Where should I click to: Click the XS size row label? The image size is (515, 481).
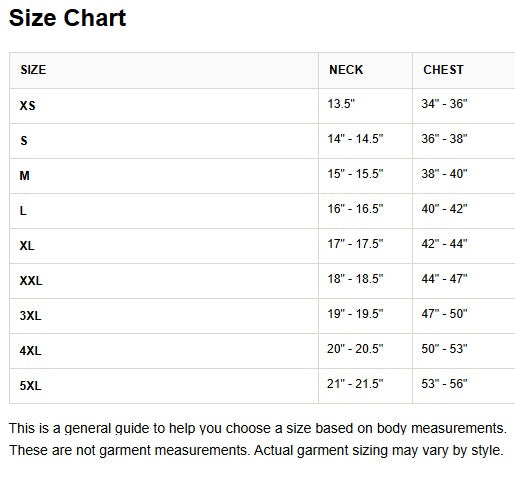coord(27,106)
